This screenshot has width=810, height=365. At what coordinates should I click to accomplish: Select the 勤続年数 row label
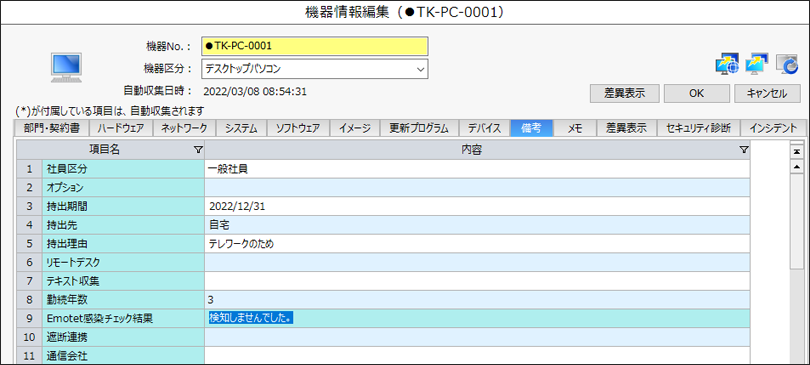point(123,299)
